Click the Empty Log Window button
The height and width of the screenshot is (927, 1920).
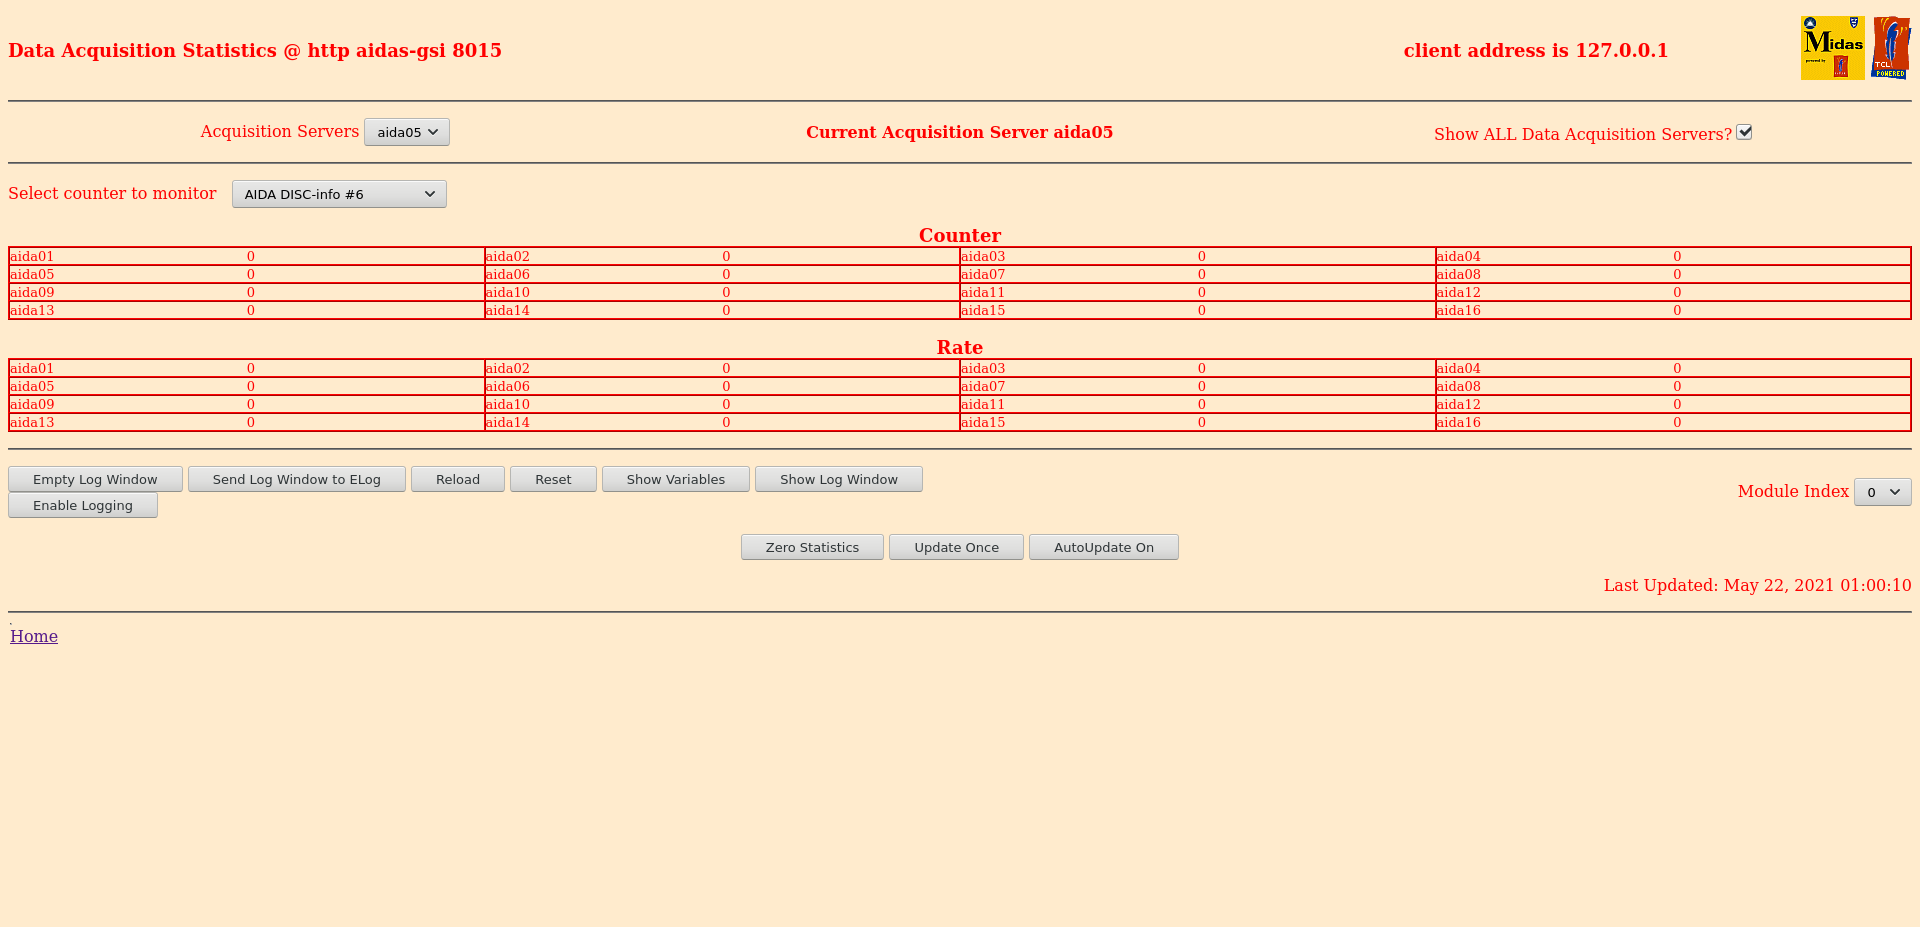(x=95, y=479)
